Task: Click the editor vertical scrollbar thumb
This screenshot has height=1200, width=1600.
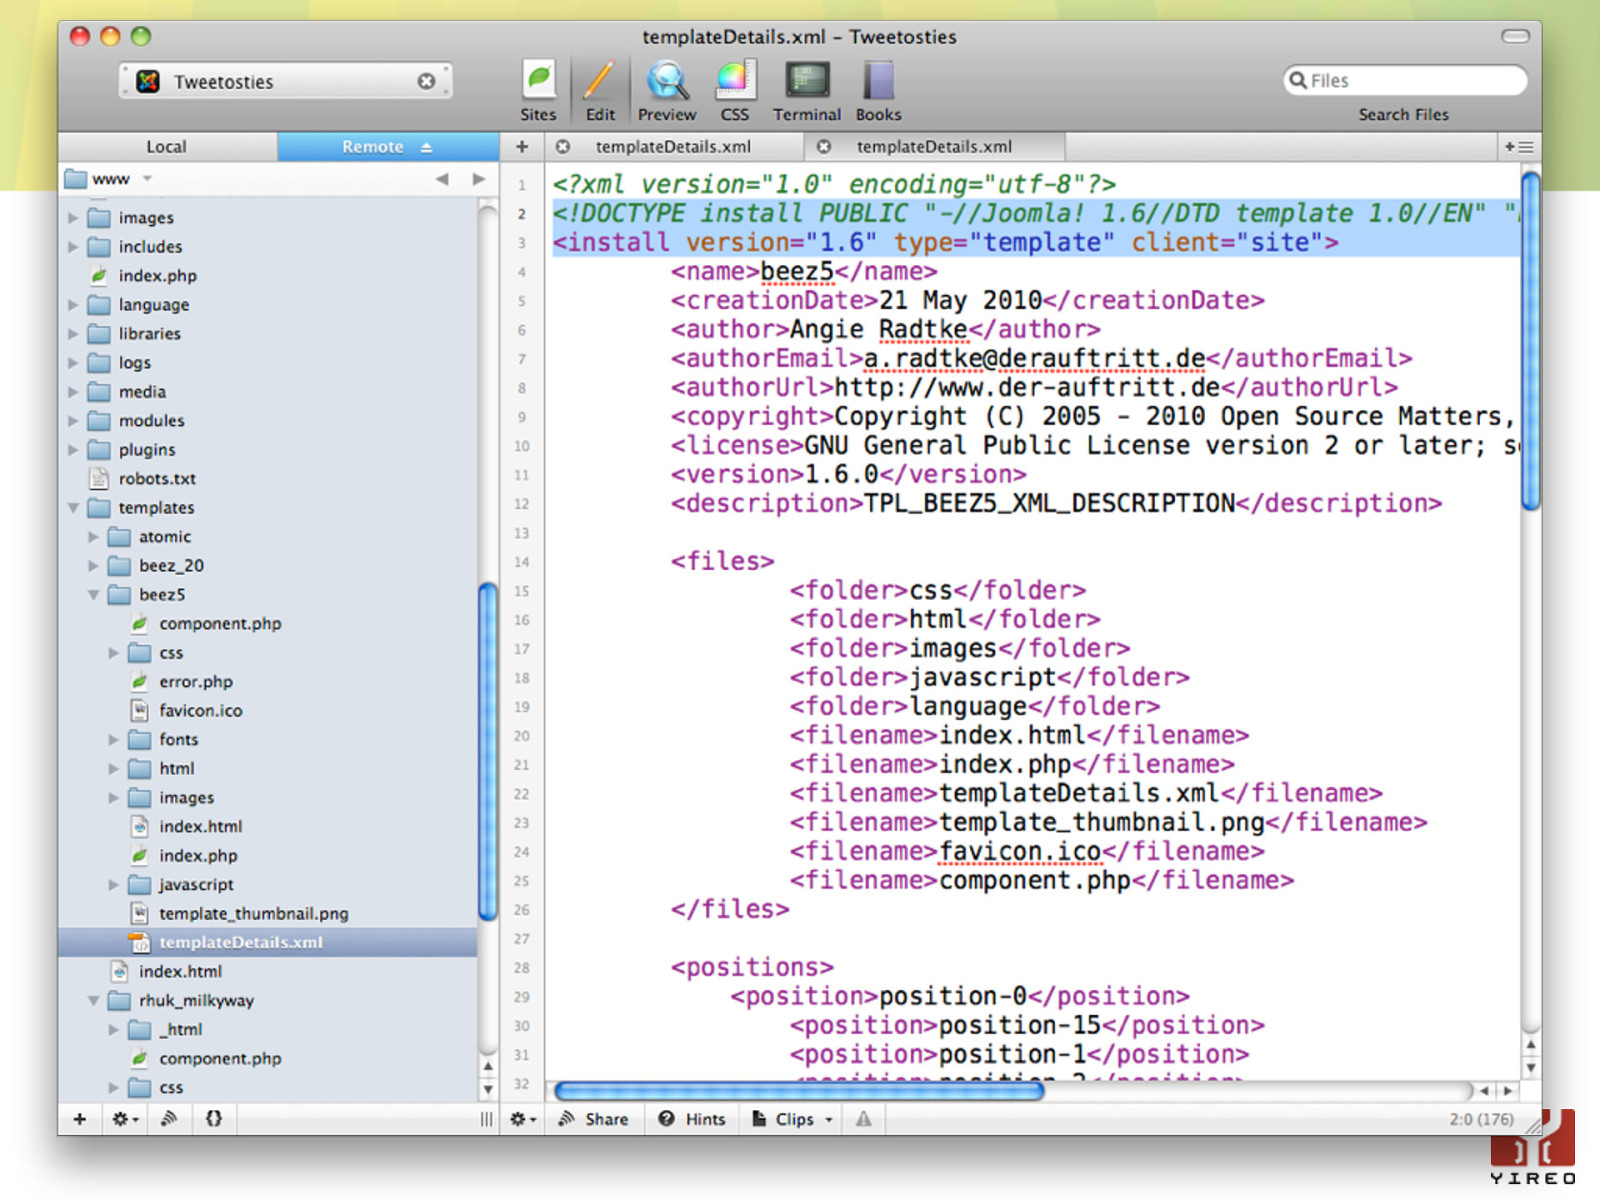Action: [1531, 341]
